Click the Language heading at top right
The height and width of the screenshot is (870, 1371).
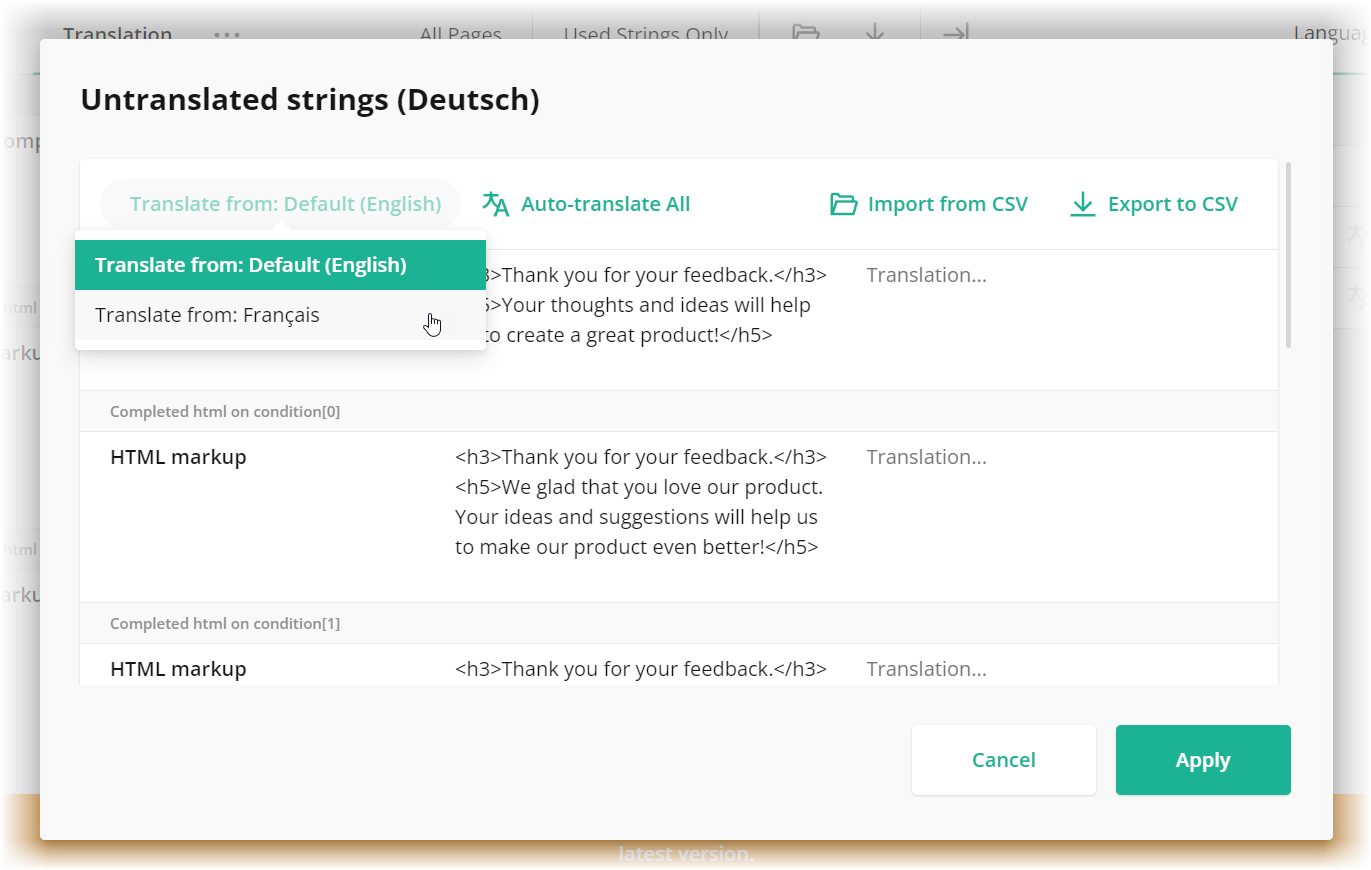1332,32
